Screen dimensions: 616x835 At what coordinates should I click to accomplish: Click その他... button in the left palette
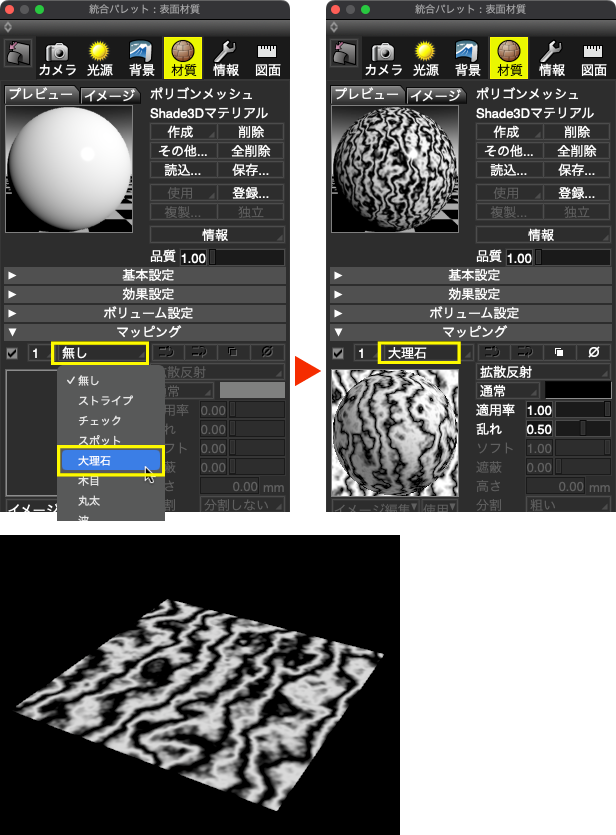click(x=183, y=151)
